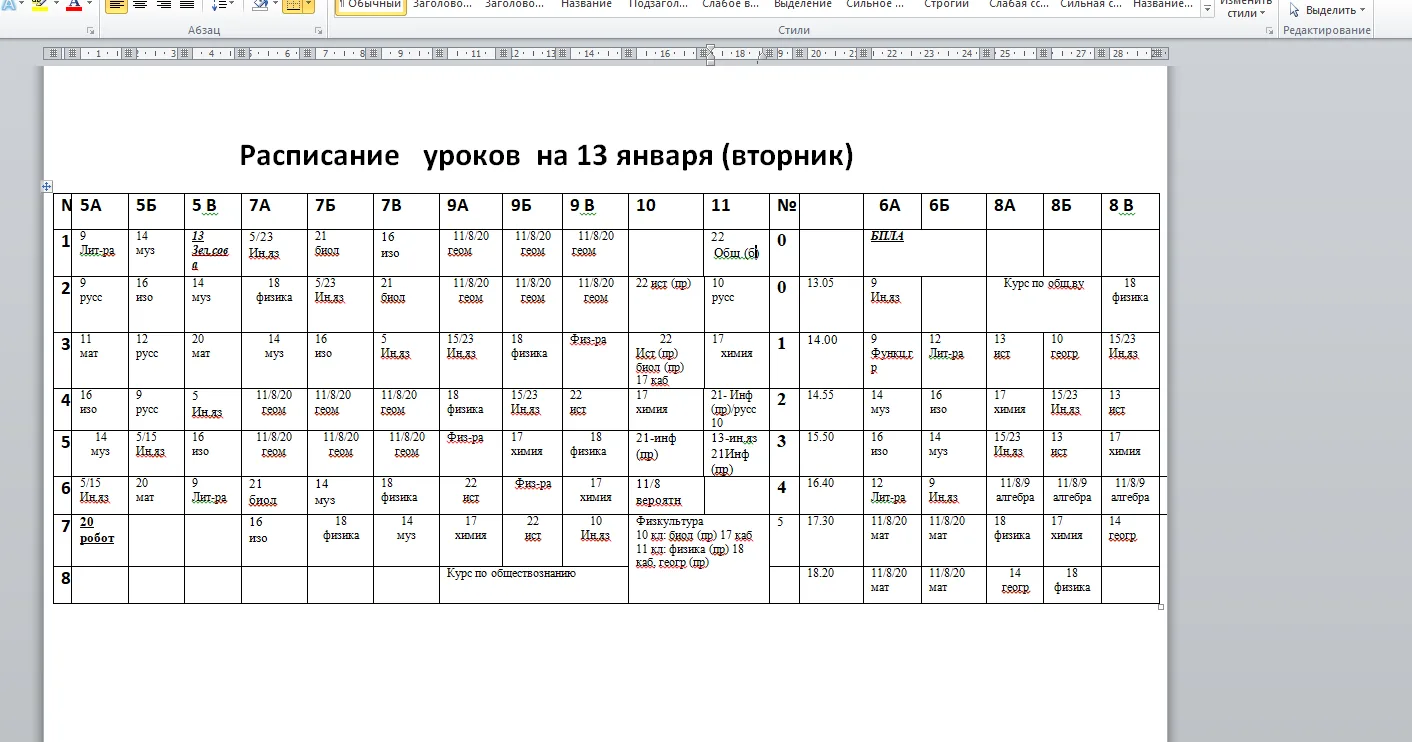The height and width of the screenshot is (742, 1412).
Task: Justify the paragraph text
Action: 187,5
